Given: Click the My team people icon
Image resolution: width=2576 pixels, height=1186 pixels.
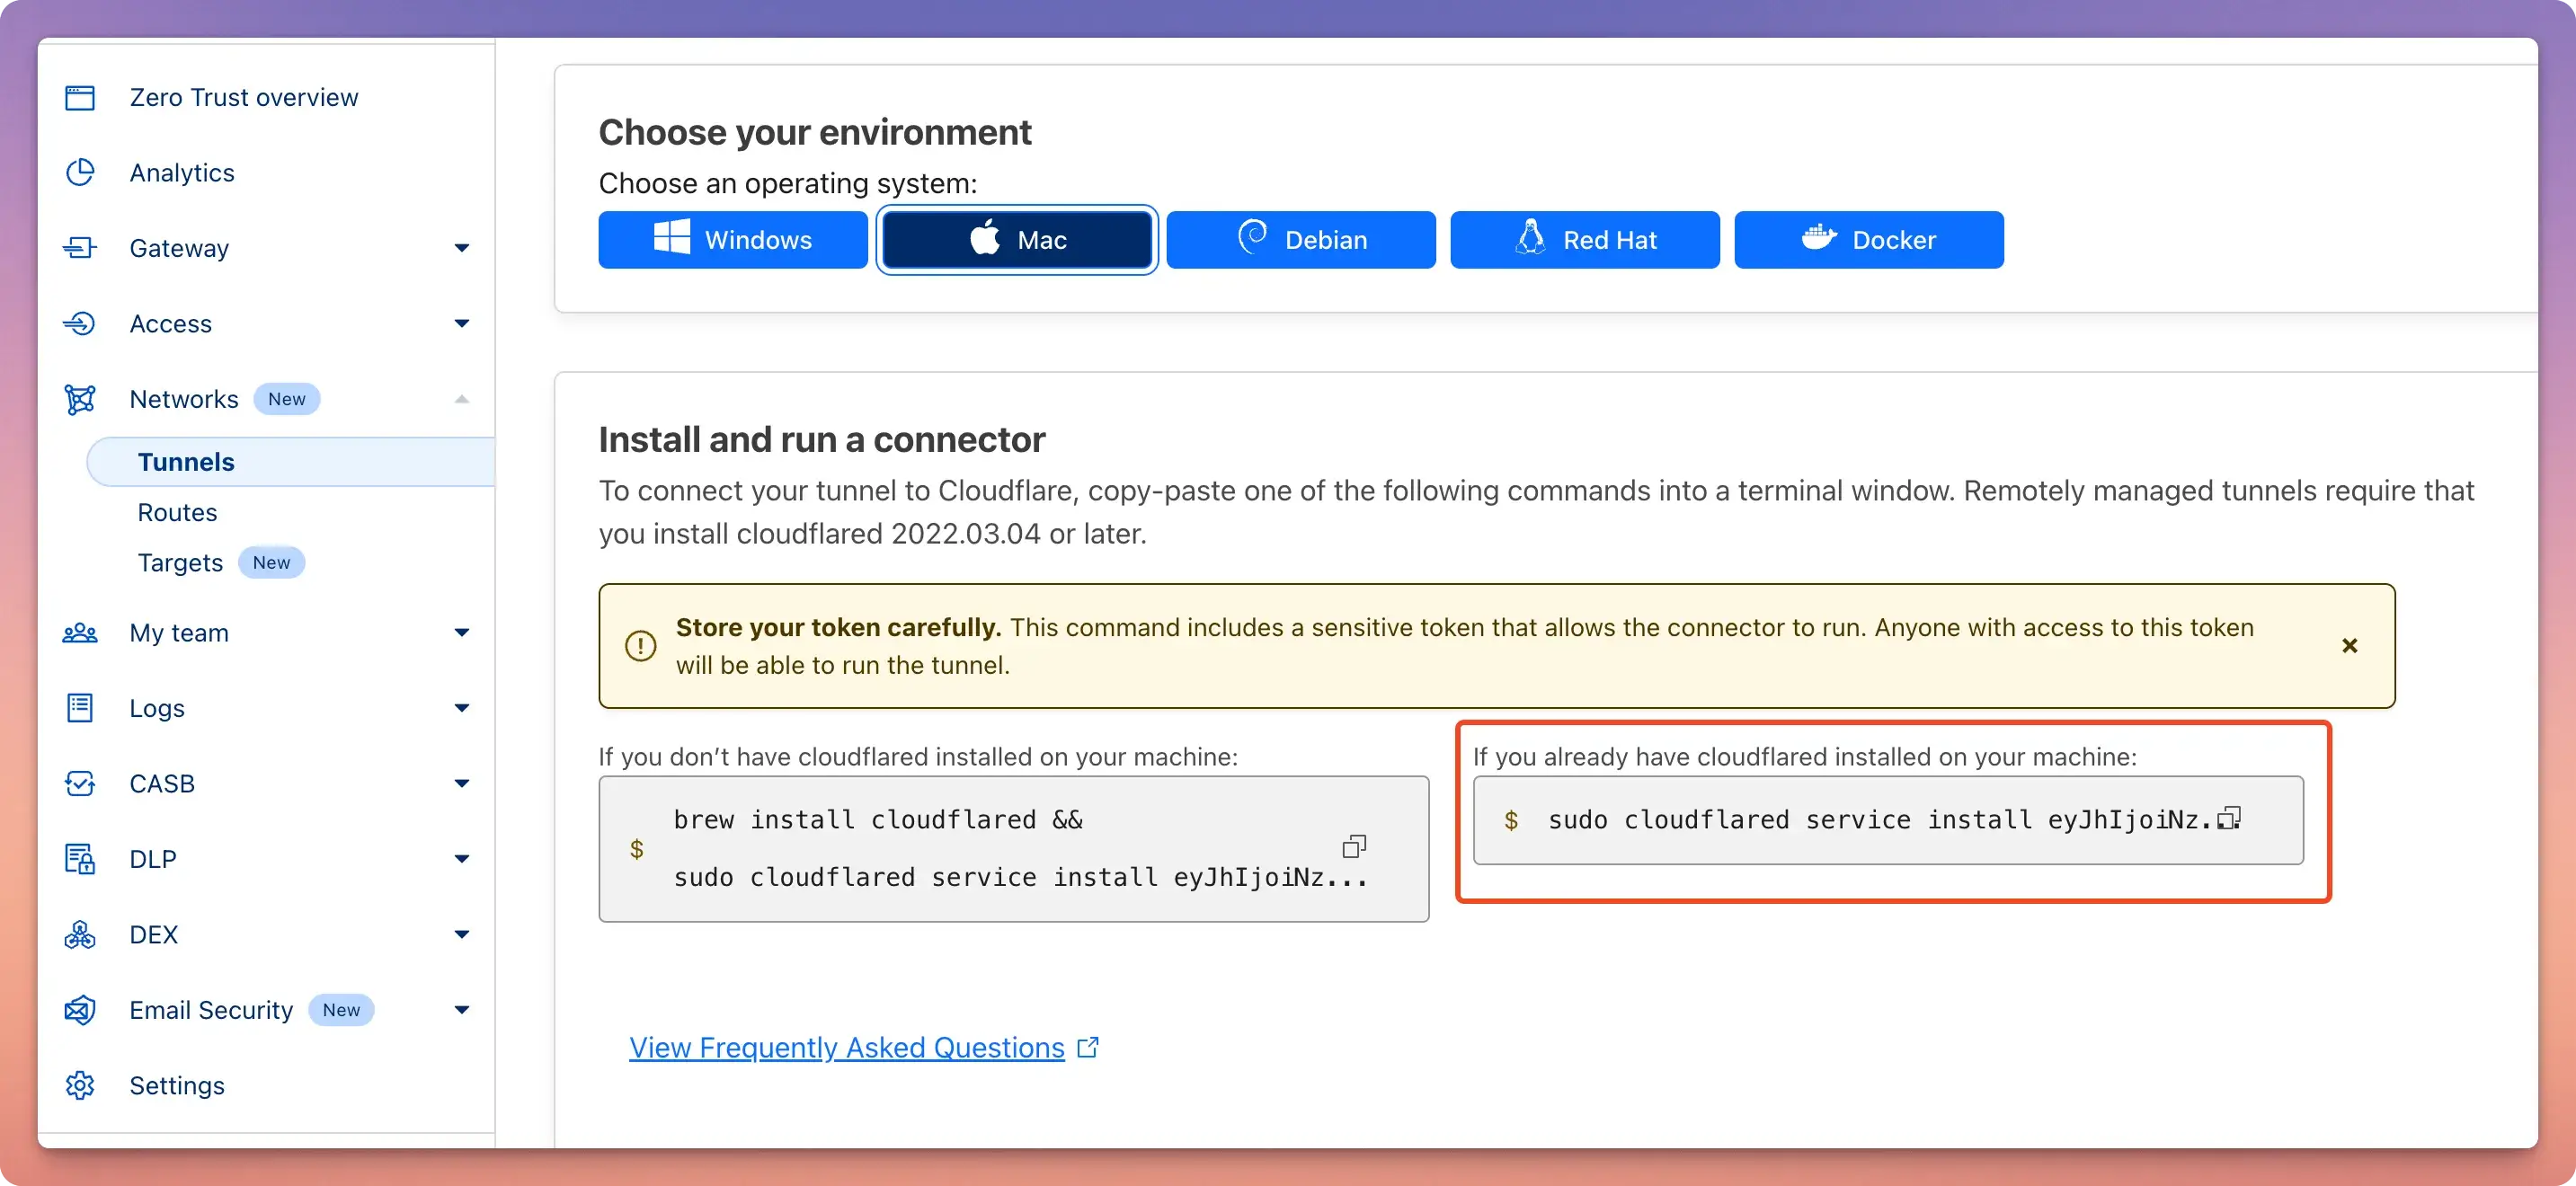Looking at the screenshot, I should (x=80, y=633).
